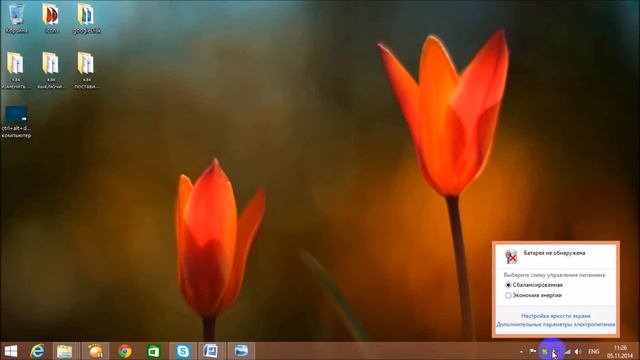
Task: Select the first folder in second desktop row
Action: [x=16, y=70]
